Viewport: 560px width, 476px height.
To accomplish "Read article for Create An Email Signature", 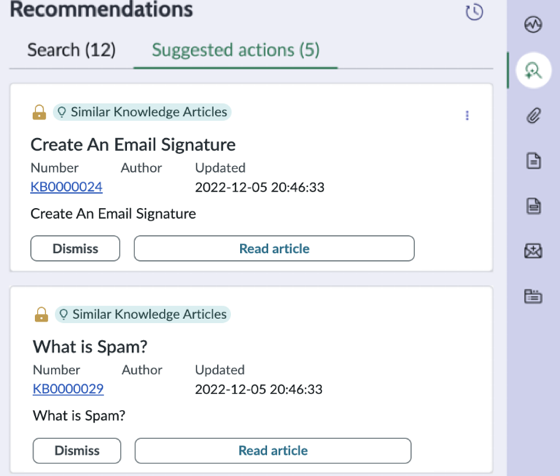I will click(x=274, y=249).
